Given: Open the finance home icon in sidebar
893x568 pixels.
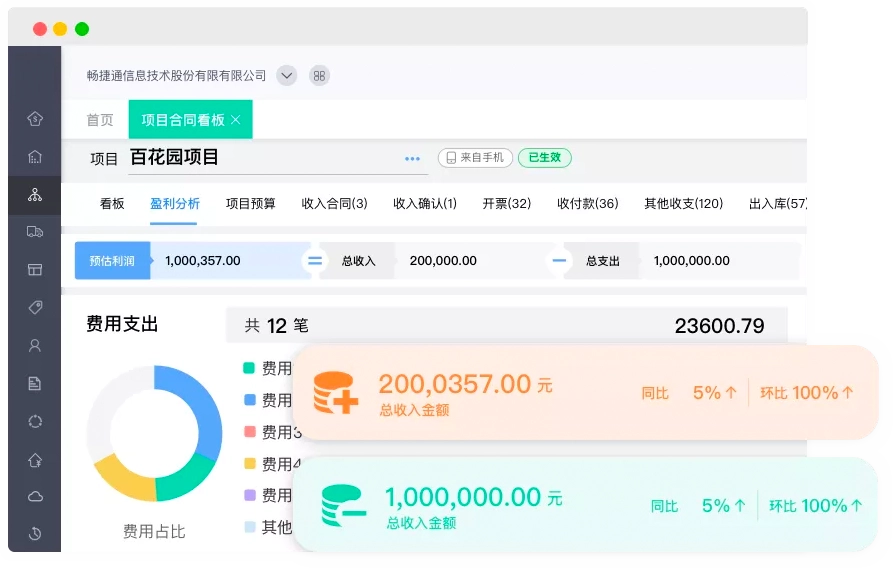Looking at the screenshot, I should [x=35, y=118].
